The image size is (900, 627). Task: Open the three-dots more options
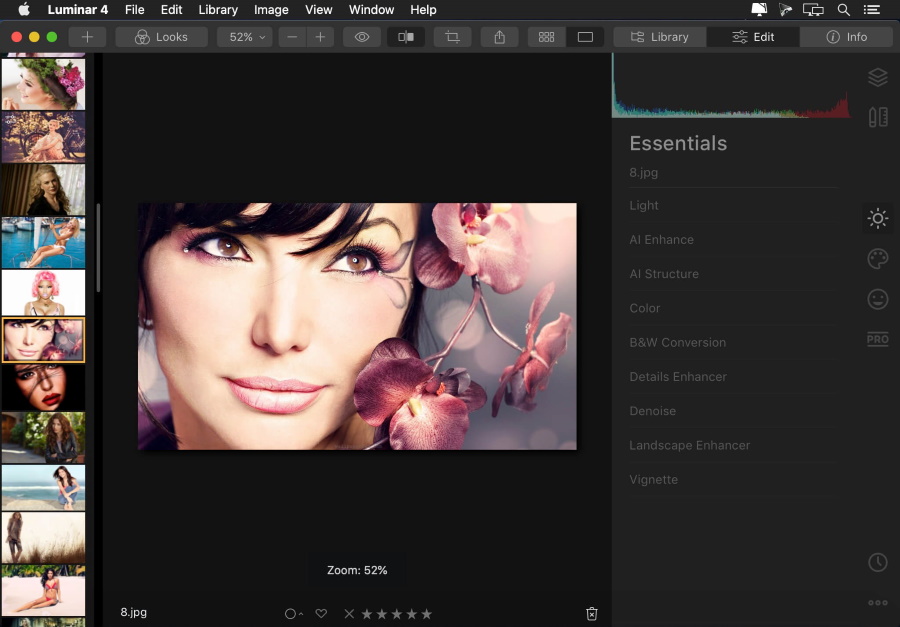coord(878,602)
